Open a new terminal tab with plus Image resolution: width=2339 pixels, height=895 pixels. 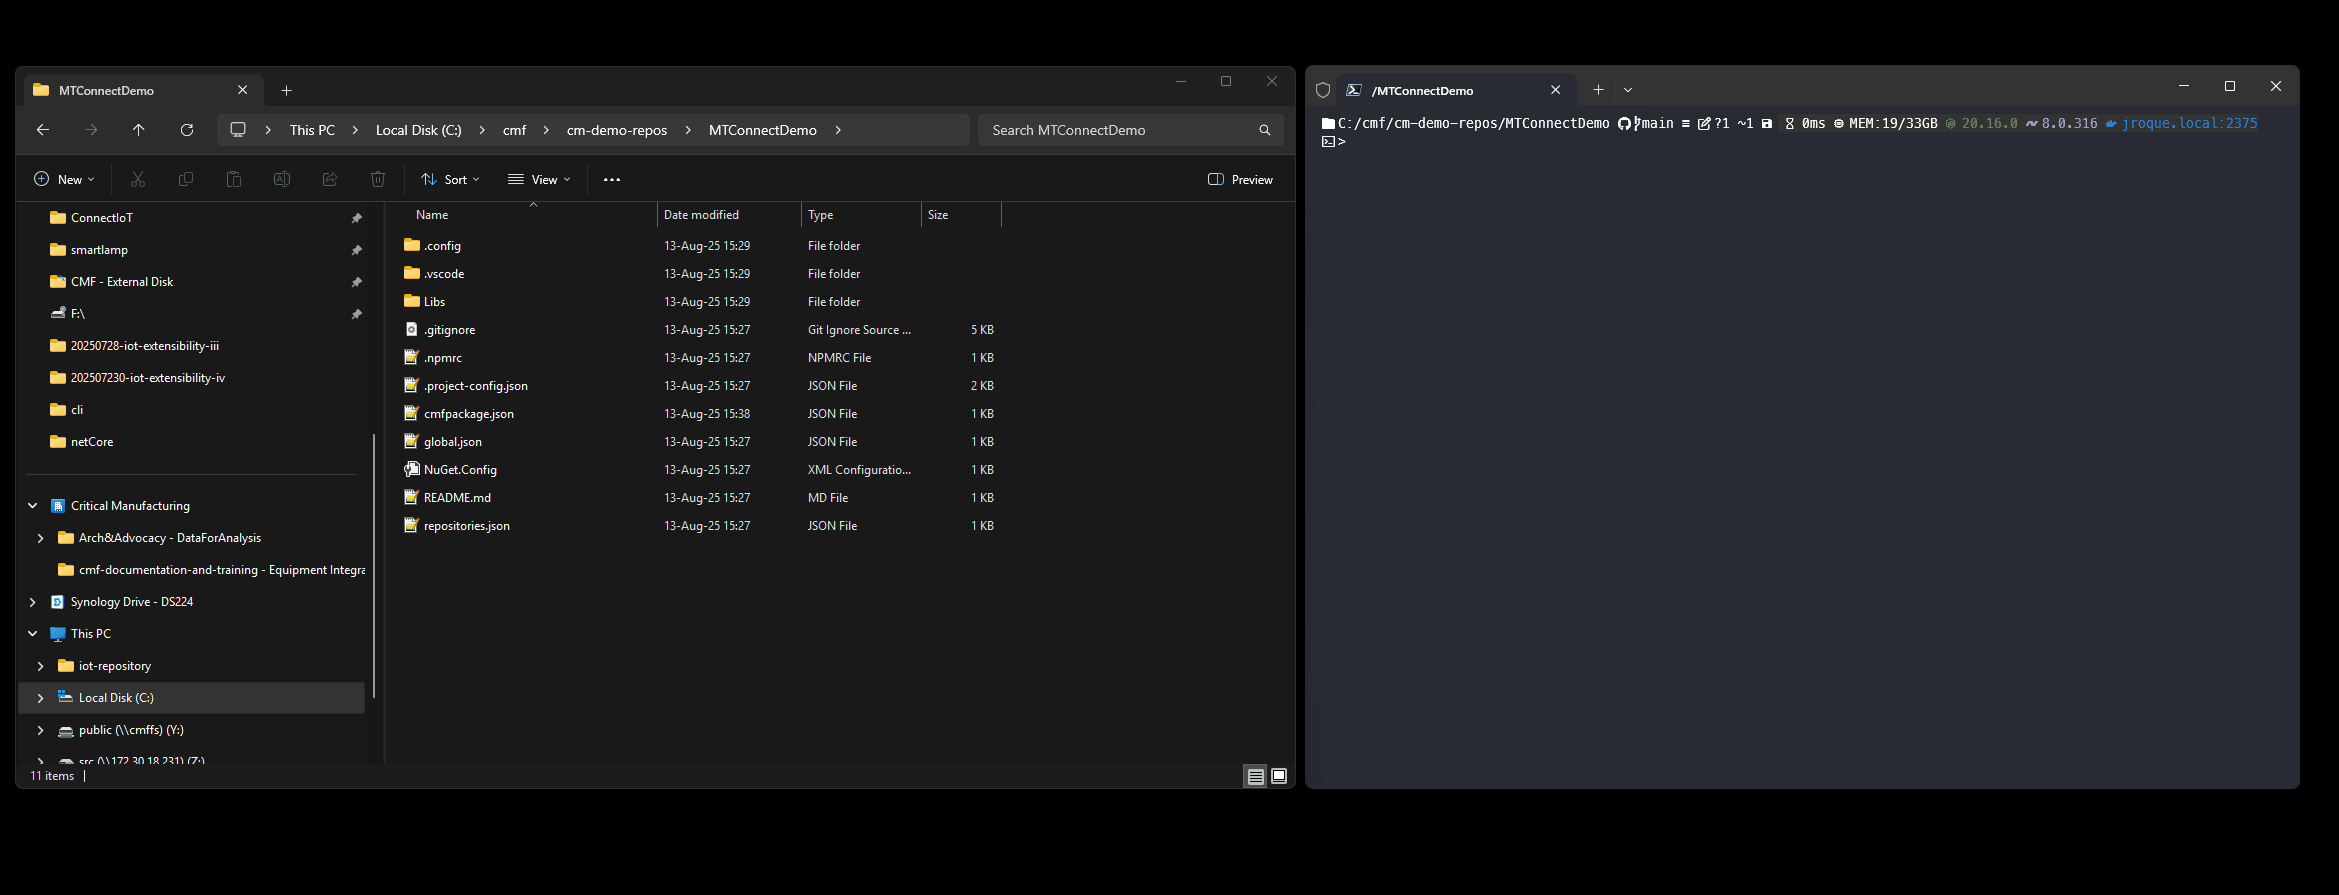[x=1598, y=90]
